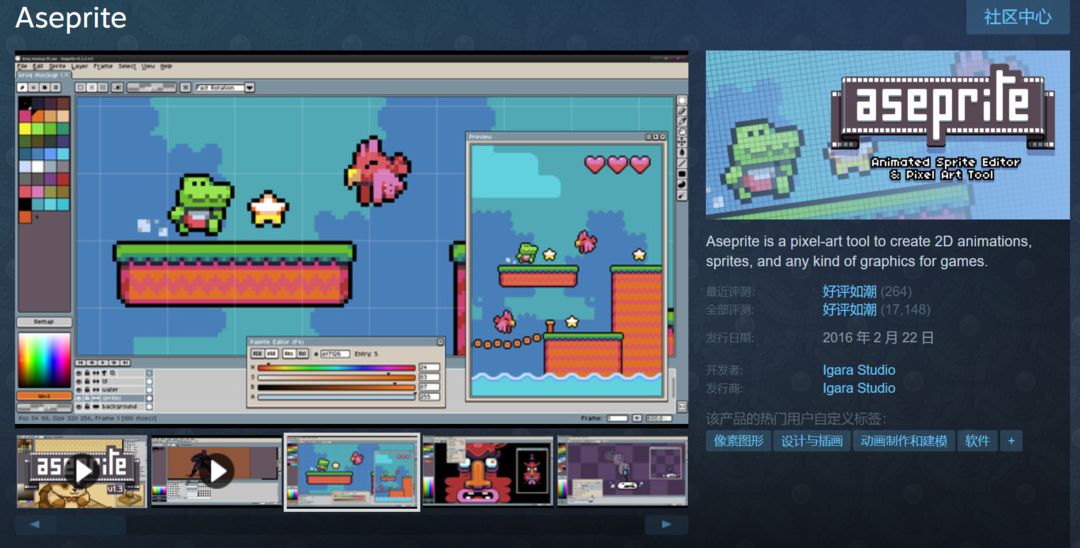Image resolution: width=1080 pixels, height=548 pixels.
Task: Click the recent review count (264)
Action: click(x=896, y=291)
